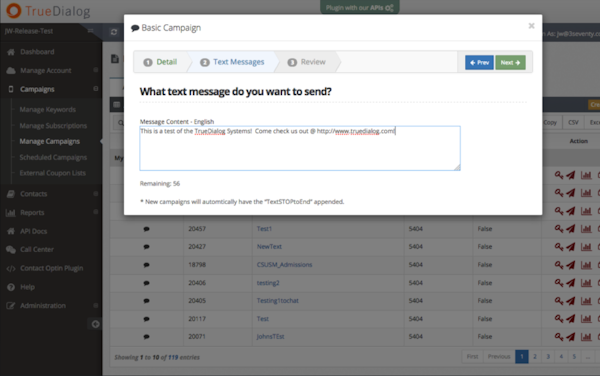The image size is (600, 376).
Task: Open bar chart report icon for NewText row
Action: point(586,247)
